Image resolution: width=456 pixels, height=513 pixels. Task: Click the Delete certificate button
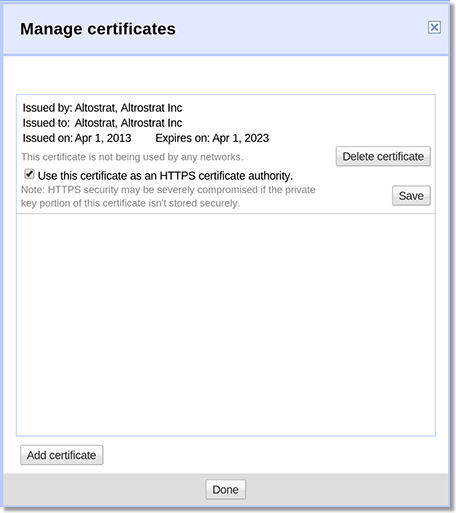(x=383, y=156)
